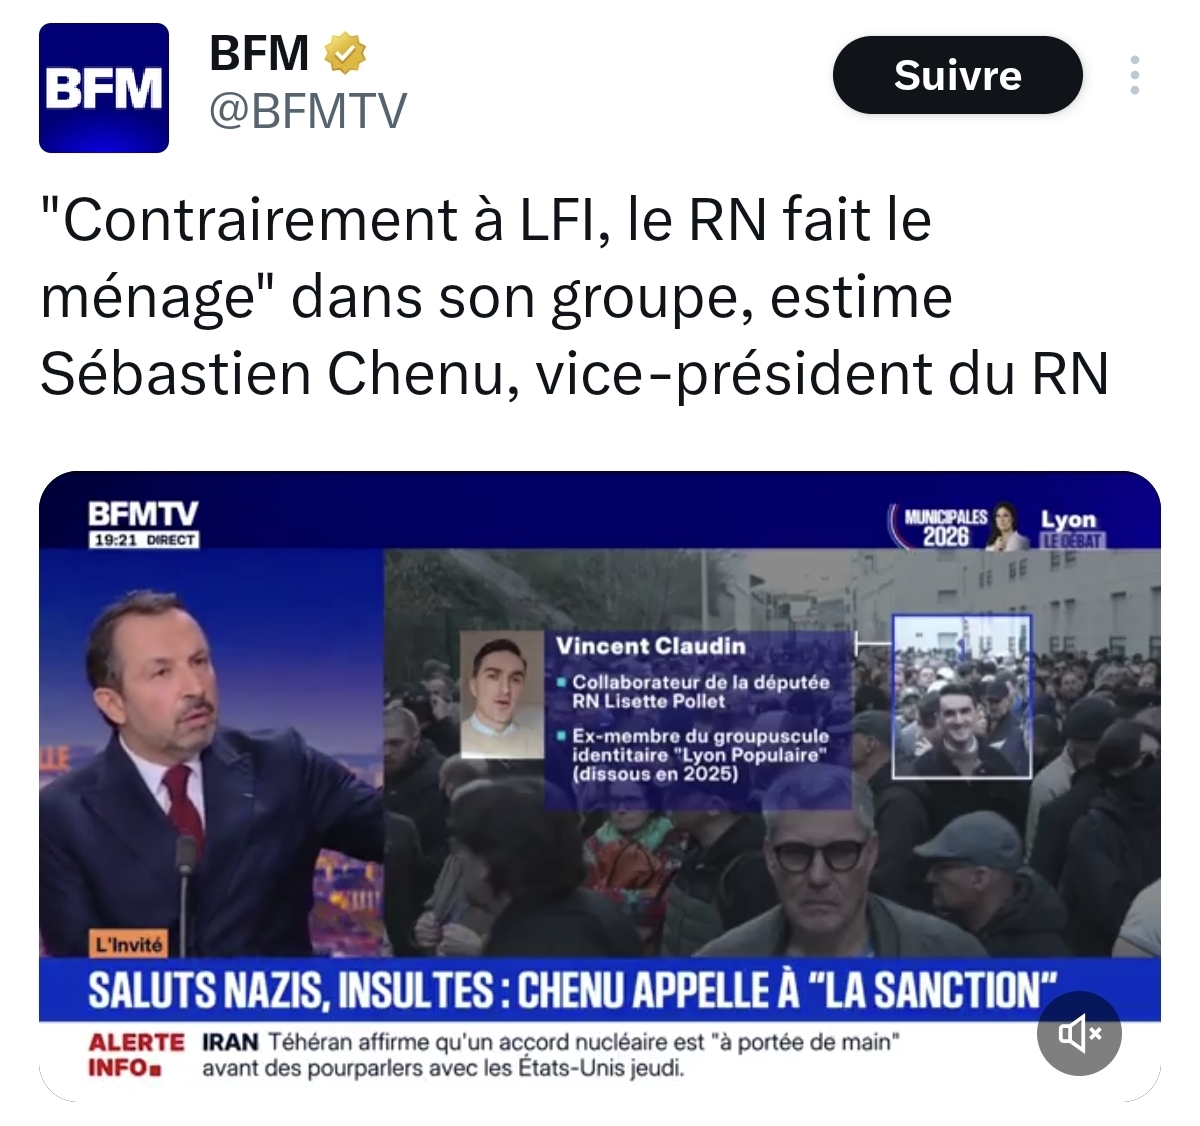This screenshot has width=1200, height=1126.
Task: Open the tweet text about Sébastien Chenu
Action: pos(574,297)
